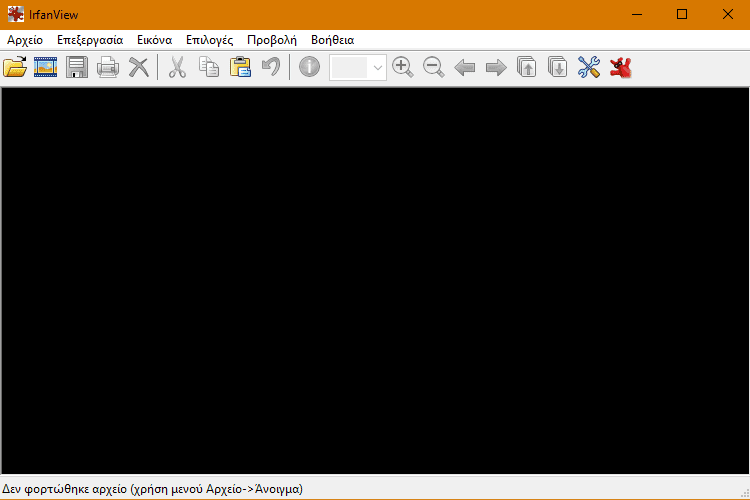Viewport: 750px width, 500px height.
Task: Open the Βοήθεια menu
Action: (332, 40)
